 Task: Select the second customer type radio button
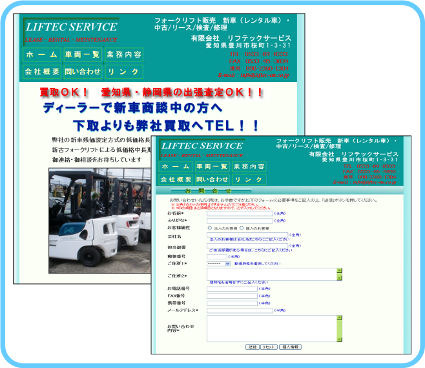(242, 228)
